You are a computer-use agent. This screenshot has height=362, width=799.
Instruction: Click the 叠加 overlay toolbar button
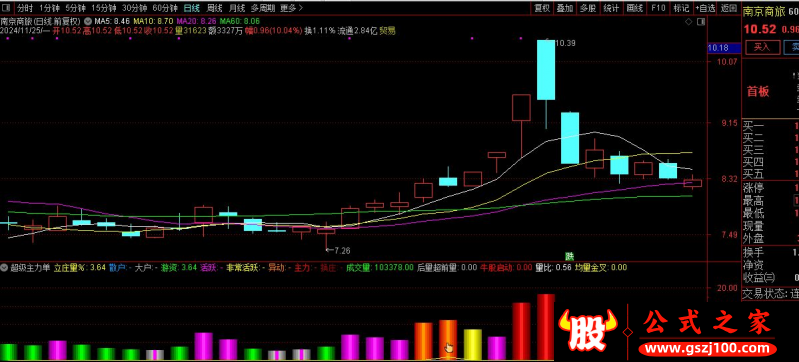565,8
